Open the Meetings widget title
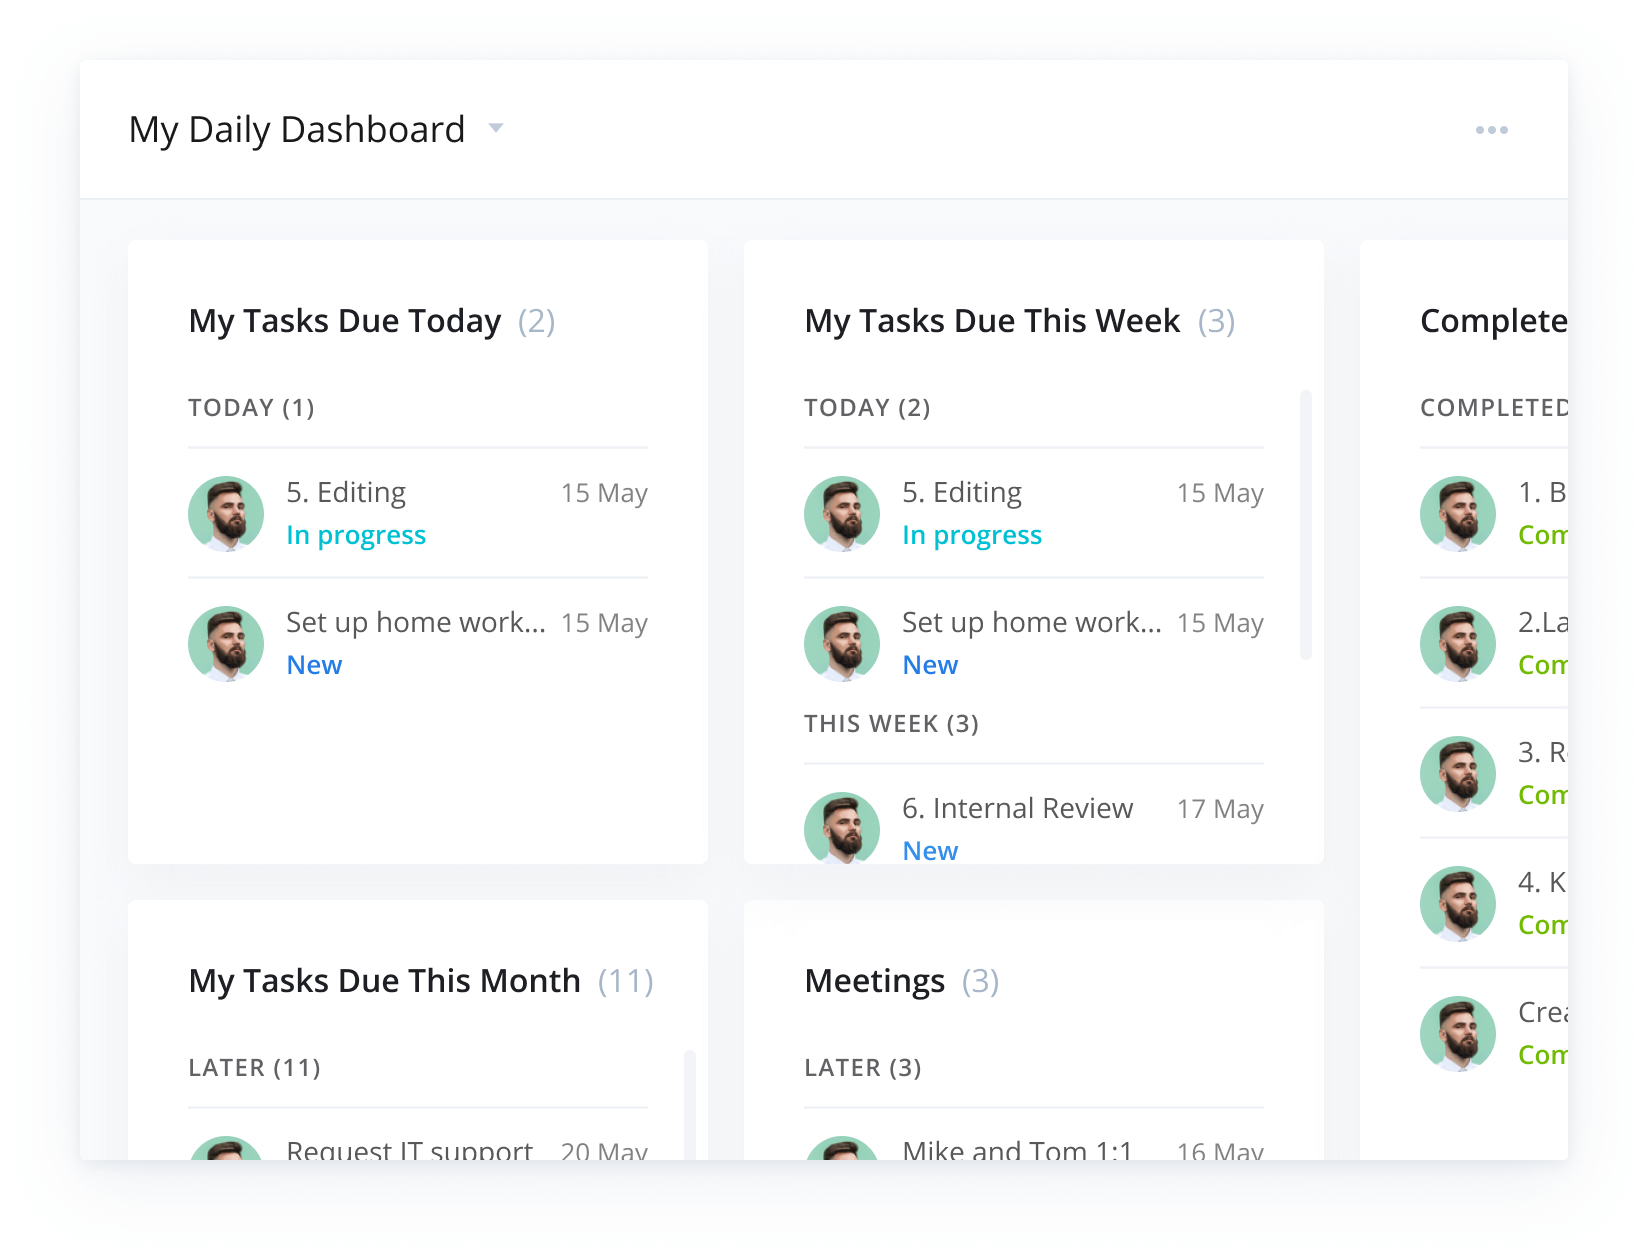This screenshot has height=1260, width=1648. coord(874,981)
